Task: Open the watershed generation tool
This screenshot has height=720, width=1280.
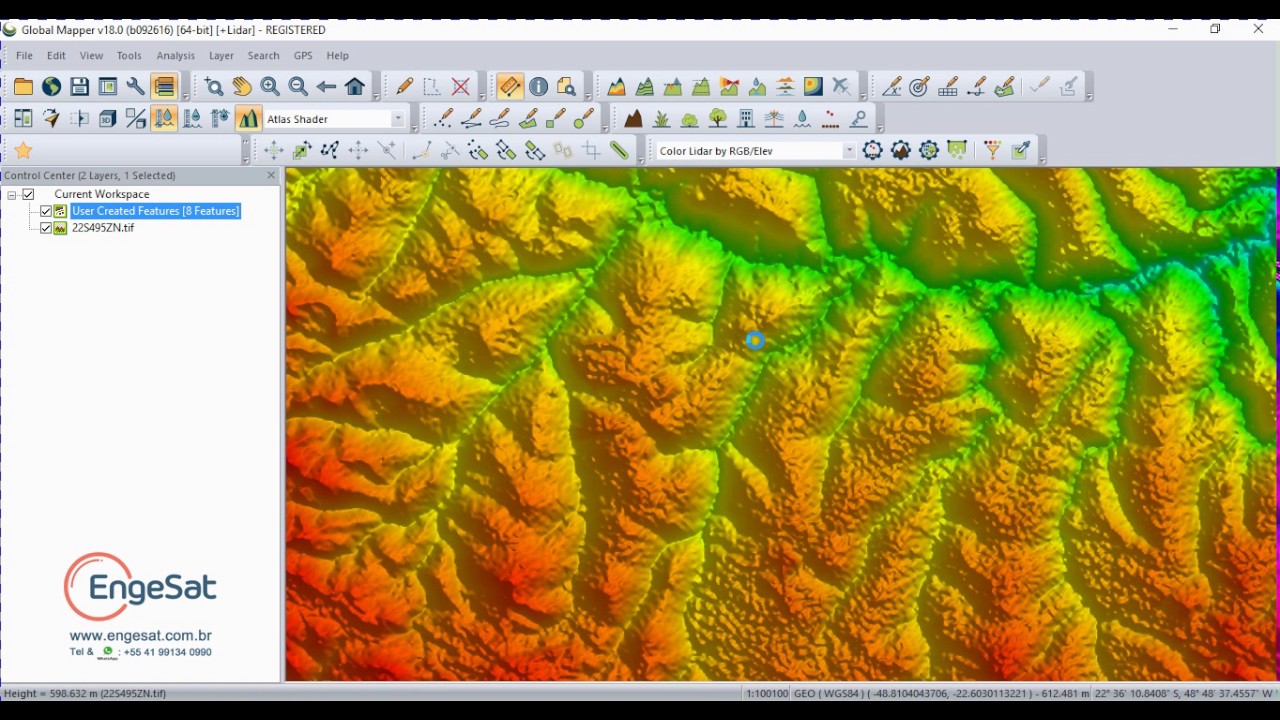Action: click(x=757, y=87)
